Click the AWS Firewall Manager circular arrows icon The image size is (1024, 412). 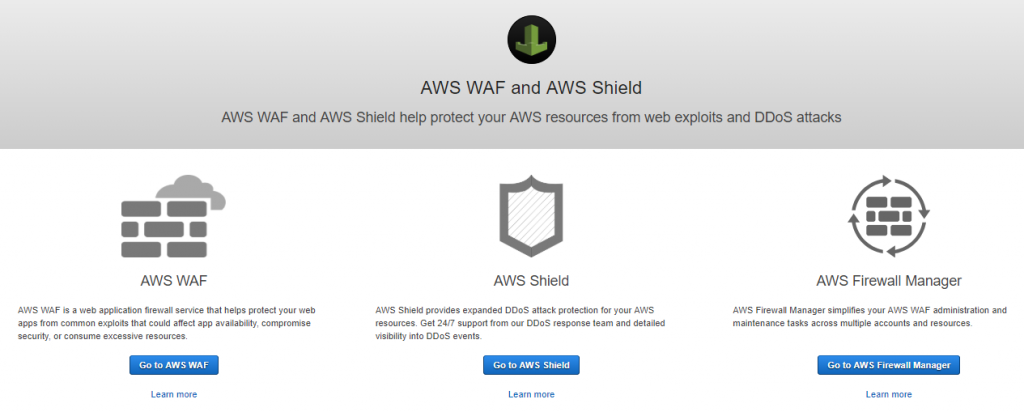[x=888, y=216]
